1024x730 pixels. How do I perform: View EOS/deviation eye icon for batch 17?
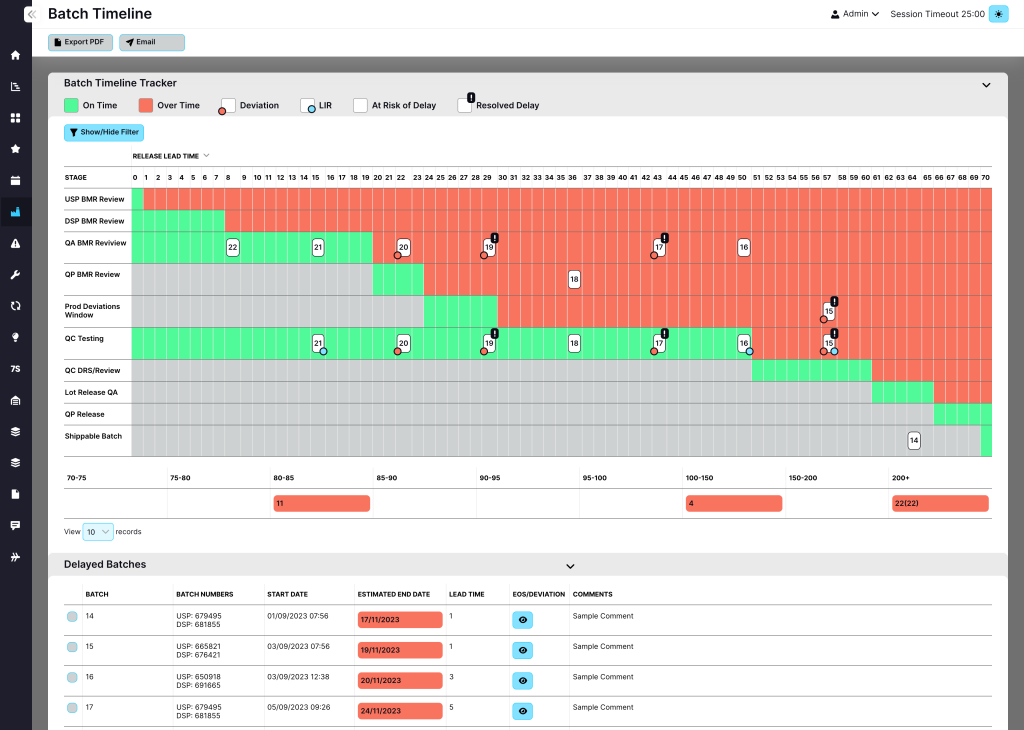(x=522, y=711)
